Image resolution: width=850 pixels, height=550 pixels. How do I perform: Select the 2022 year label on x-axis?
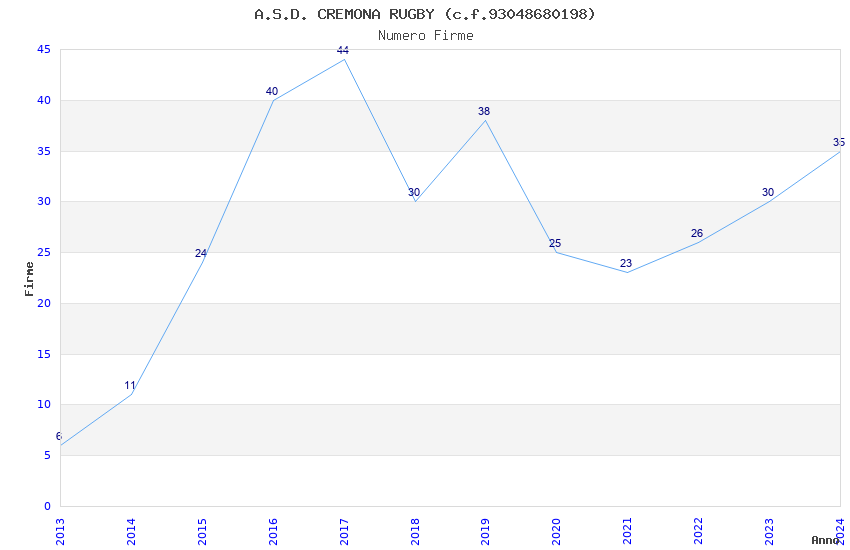698,532
